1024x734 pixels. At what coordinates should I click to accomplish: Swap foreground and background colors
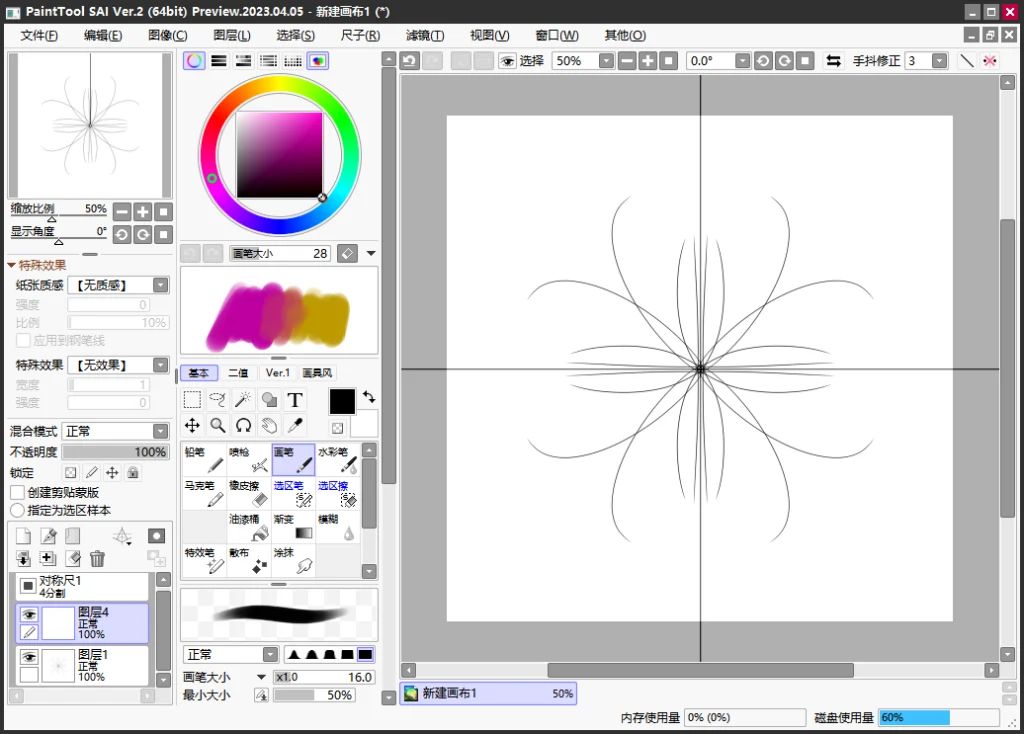pyautogui.click(x=369, y=397)
